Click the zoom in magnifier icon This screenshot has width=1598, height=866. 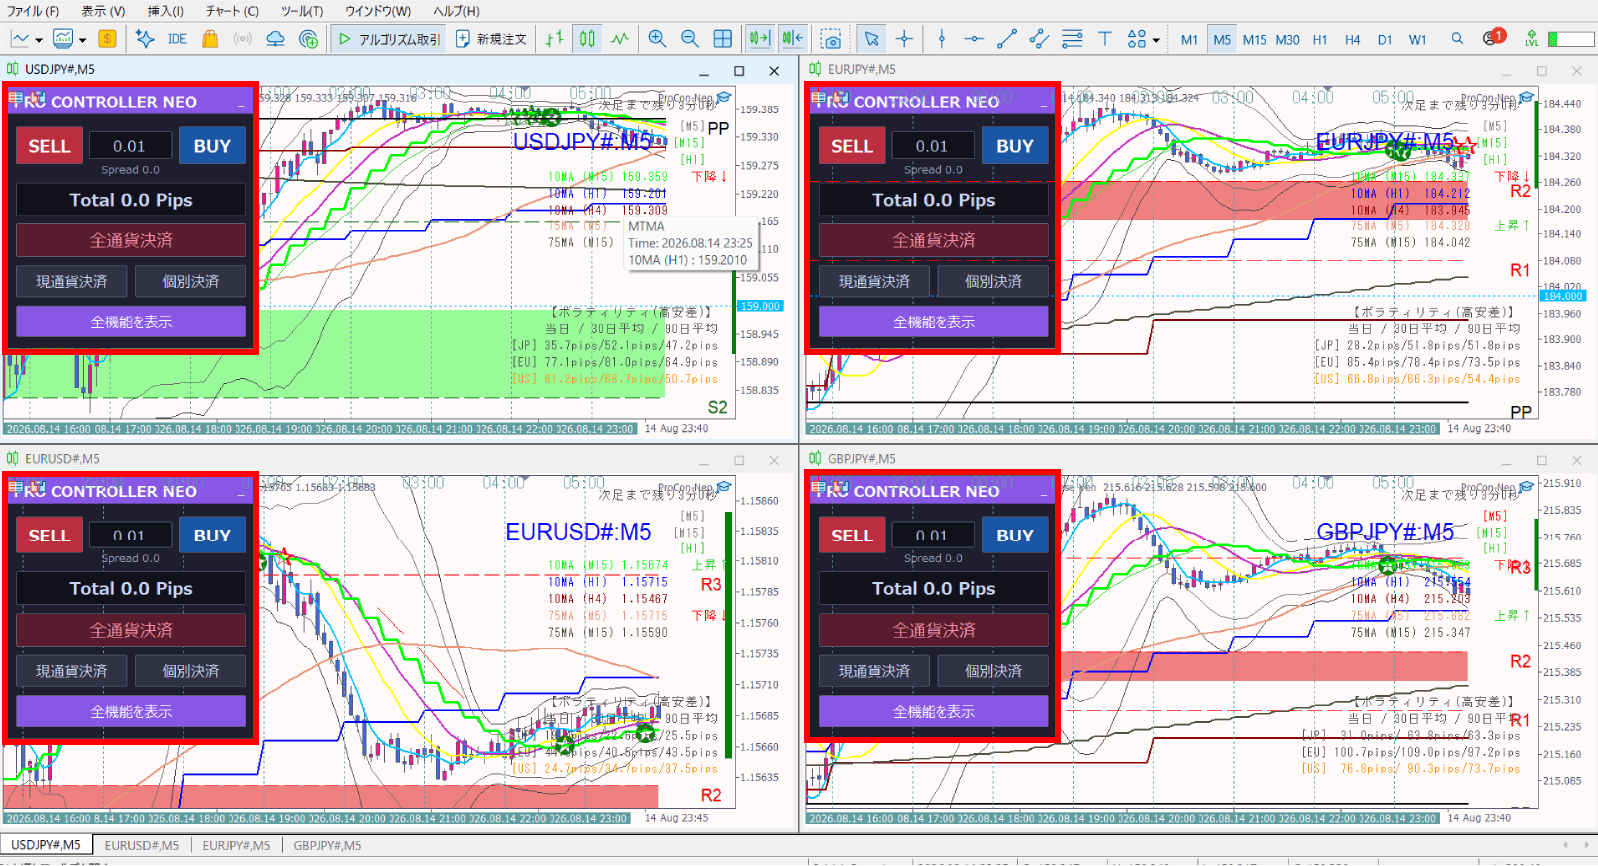tap(657, 39)
